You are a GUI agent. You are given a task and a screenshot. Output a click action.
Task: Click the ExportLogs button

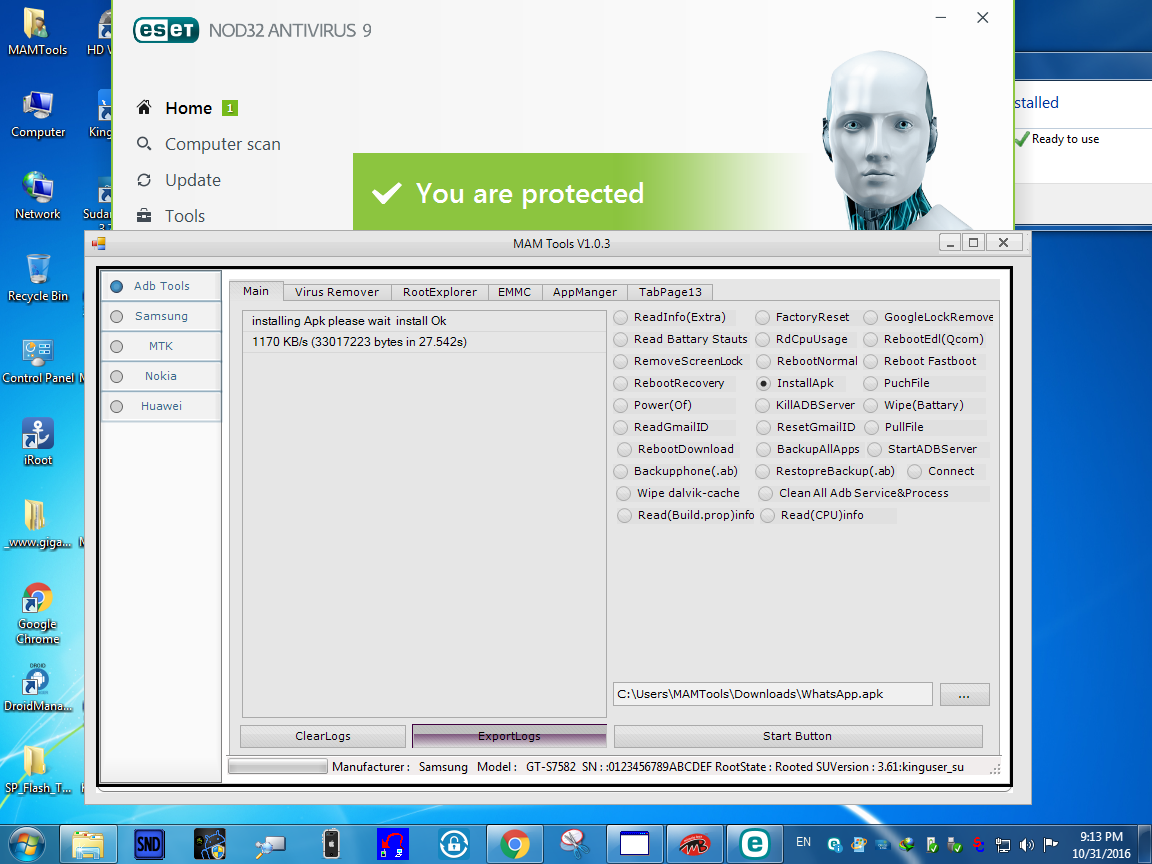tap(509, 736)
